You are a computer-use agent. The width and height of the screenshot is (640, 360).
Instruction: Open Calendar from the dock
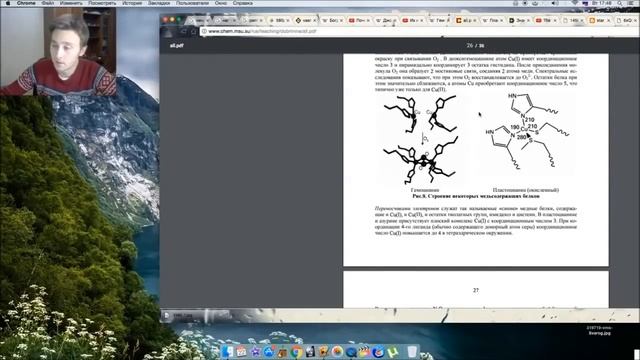click(242, 351)
